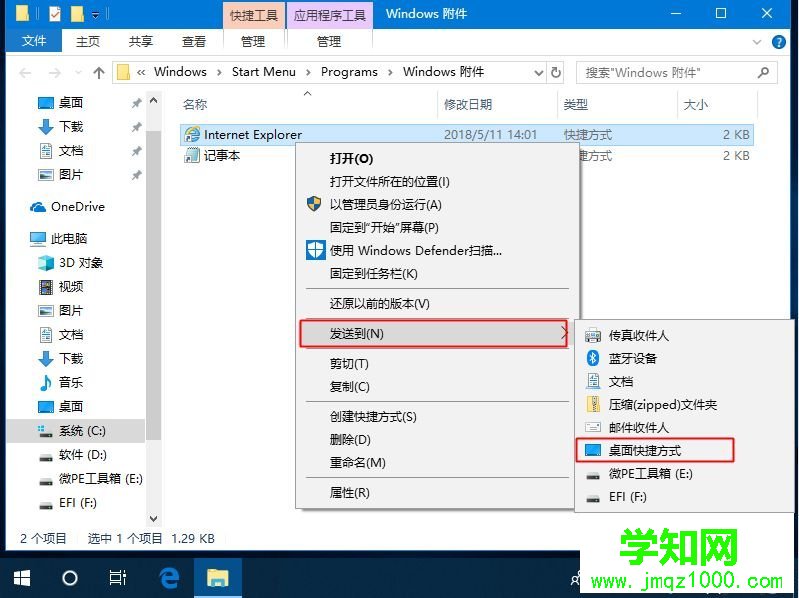The width and height of the screenshot is (799, 598).
Task: Click the Windows Start button
Action: [x=22, y=578]
